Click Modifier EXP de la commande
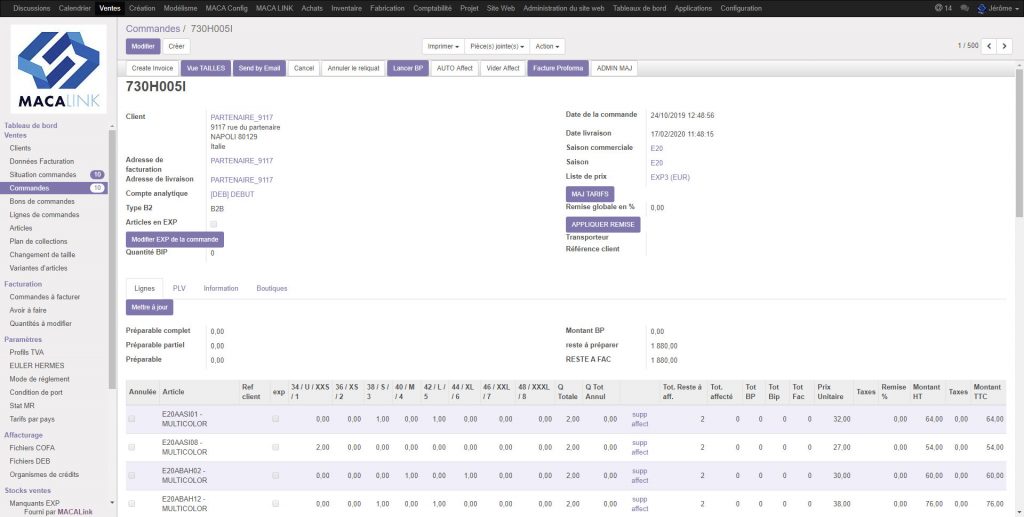The width and height of the screenshot is (1024, 517). [x=175, y=240]
